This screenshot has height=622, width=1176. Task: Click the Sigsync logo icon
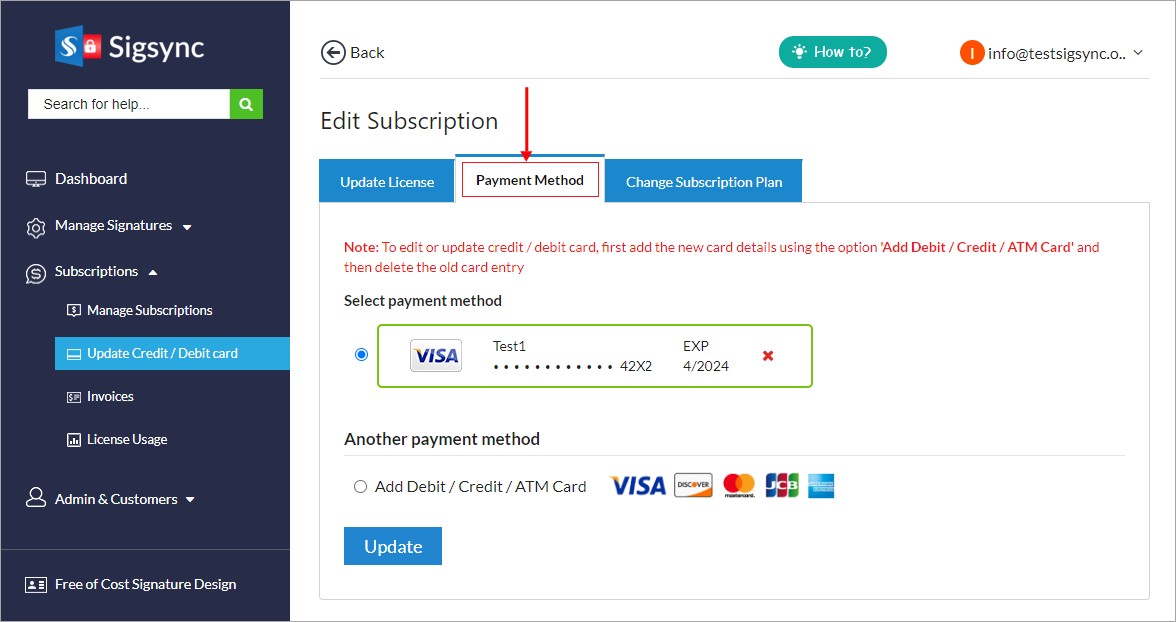[79, 45]
